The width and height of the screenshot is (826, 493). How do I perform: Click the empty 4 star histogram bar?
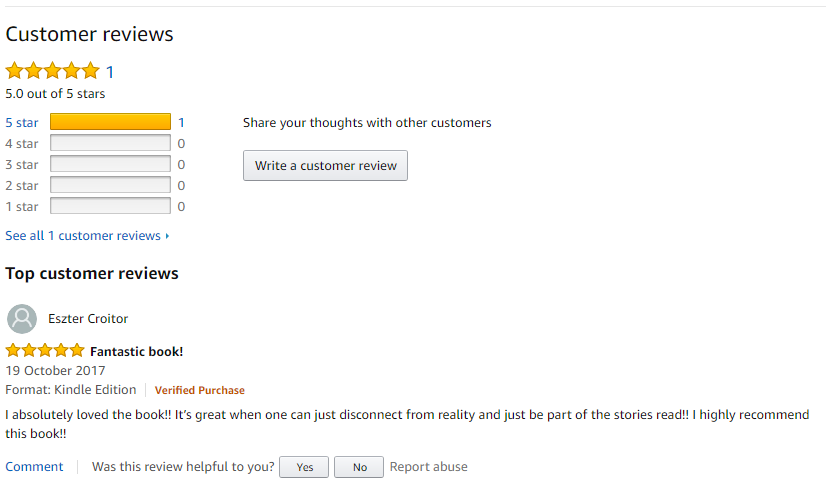(x=110, y=143)
